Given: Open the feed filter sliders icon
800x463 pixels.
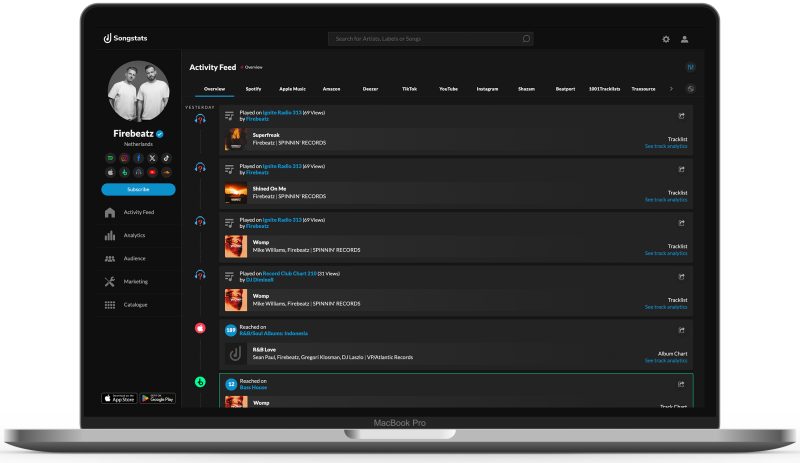Looking at the screenshot, I should tap(690, 67).
